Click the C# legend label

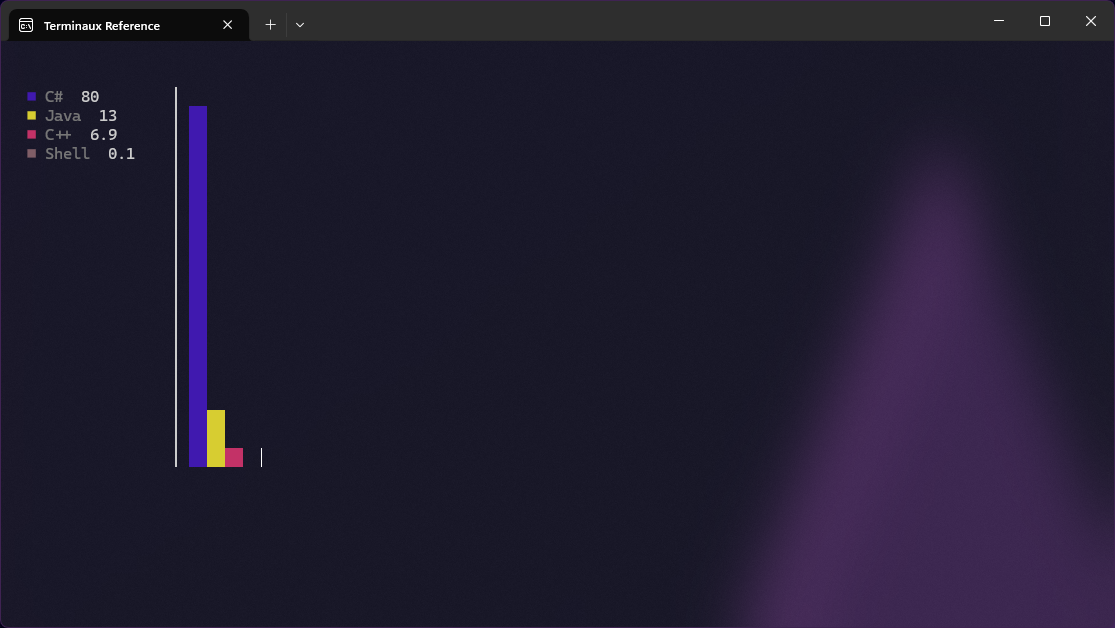[54, 97]
